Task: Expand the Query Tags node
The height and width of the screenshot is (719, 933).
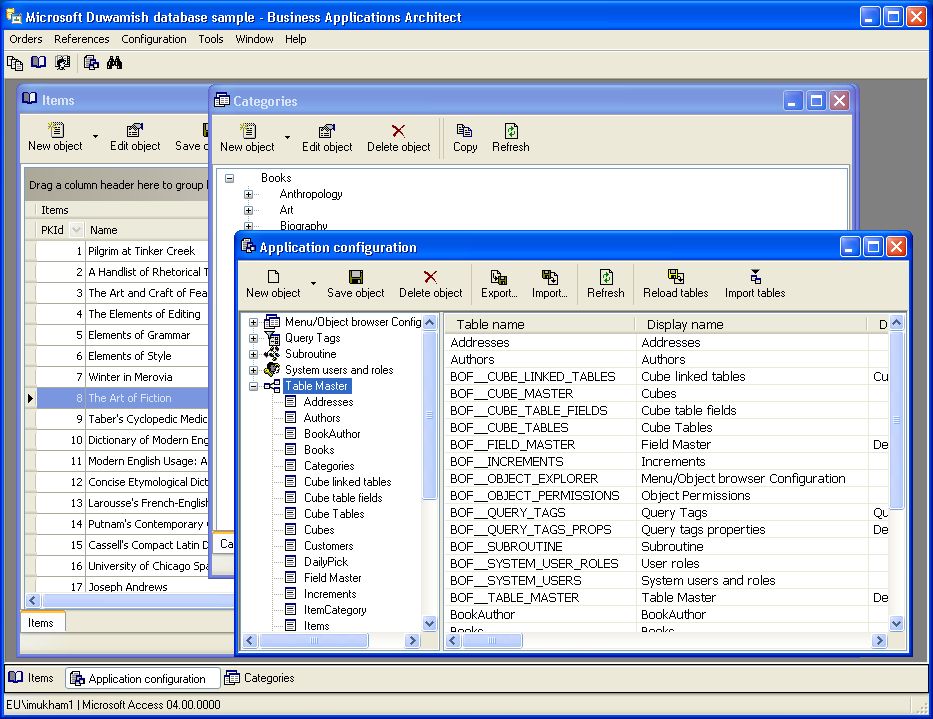Action: pyautogui.click(x=253, y=338)
